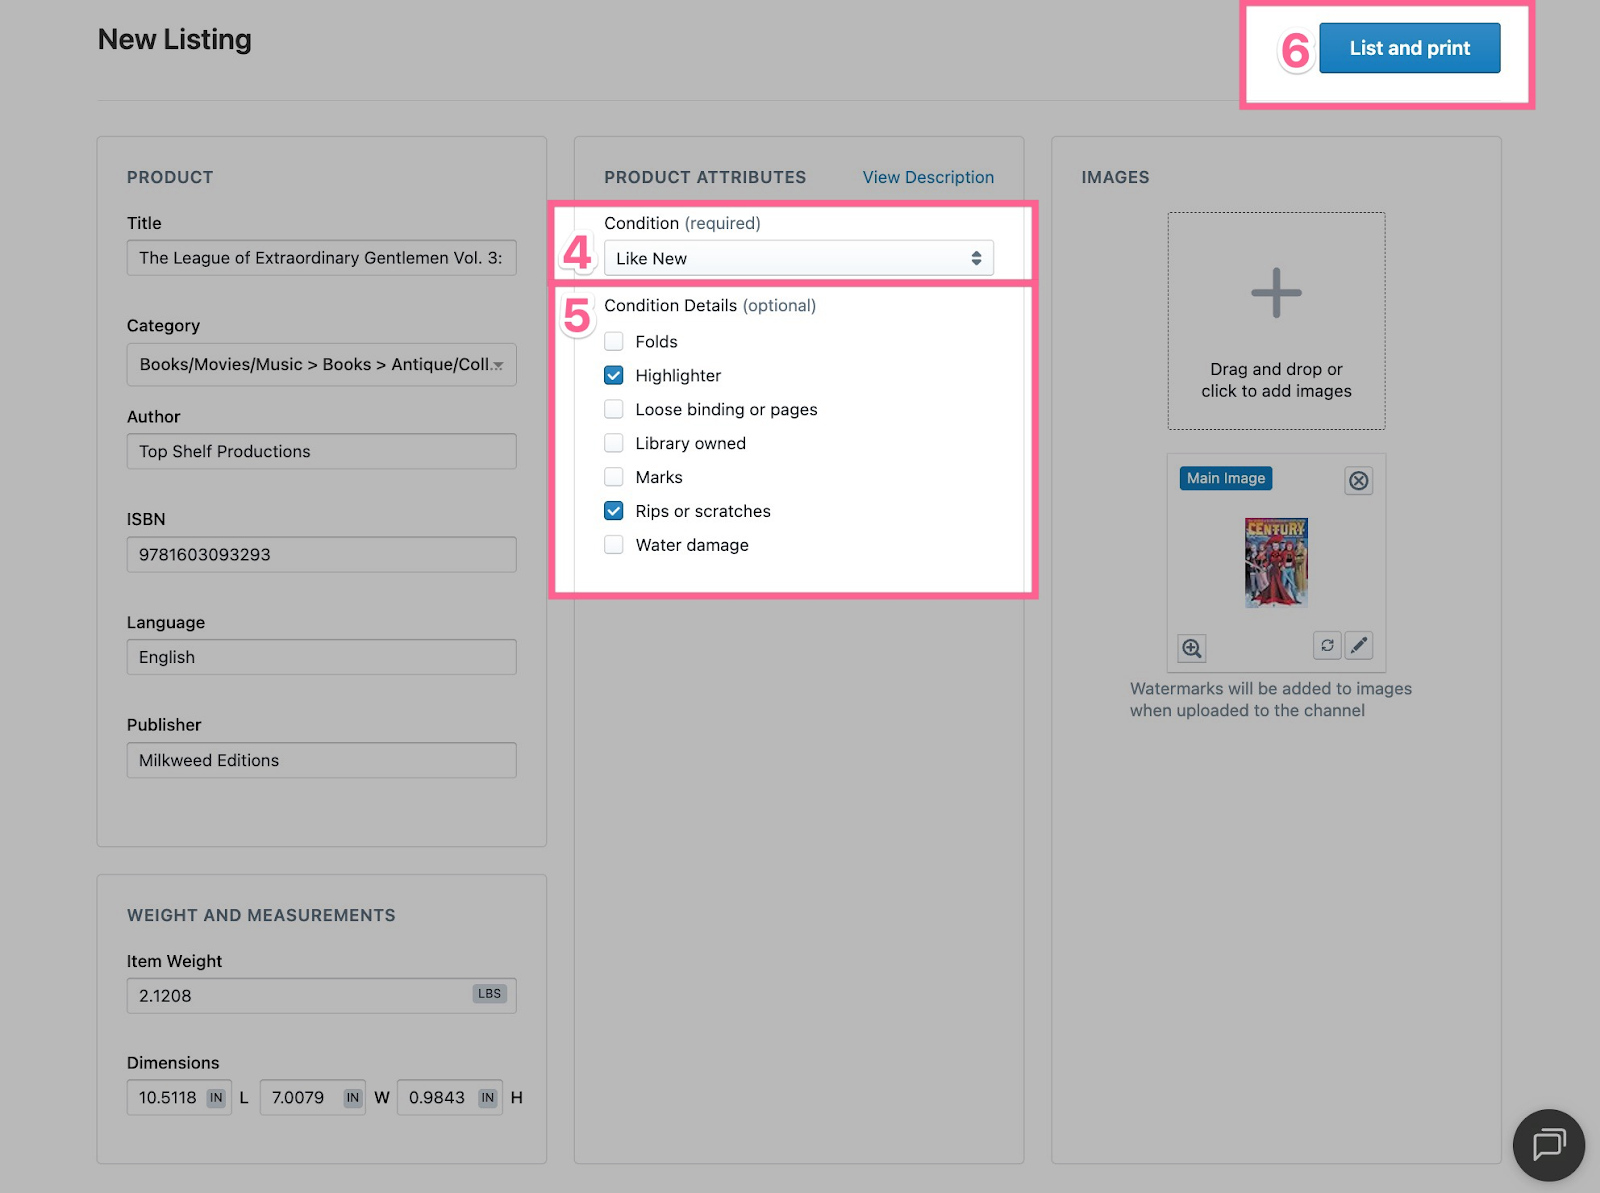The image size is (1600, 1193).
Task: Click the pencil edit image icon
Action: (x=1358, y=646)
